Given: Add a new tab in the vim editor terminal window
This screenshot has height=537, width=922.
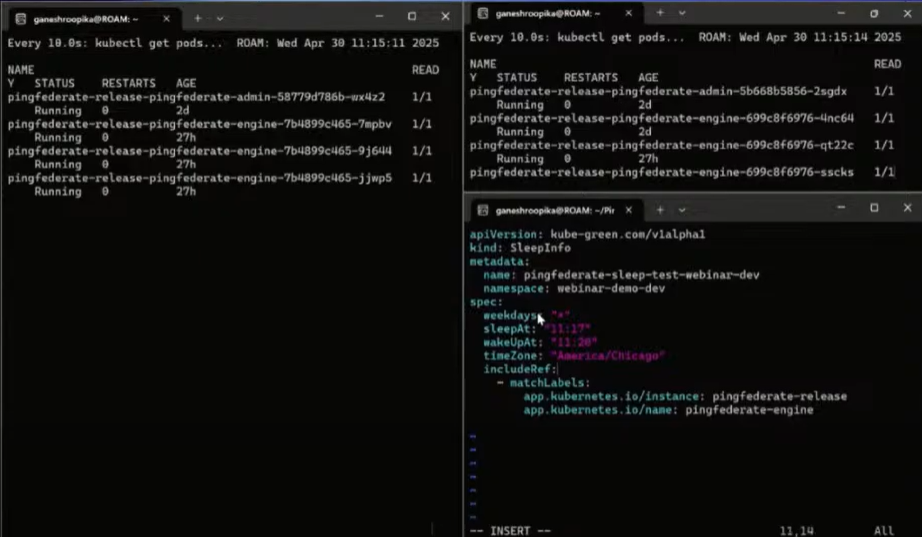Looking at the screenshot, I should pos(660,210).
